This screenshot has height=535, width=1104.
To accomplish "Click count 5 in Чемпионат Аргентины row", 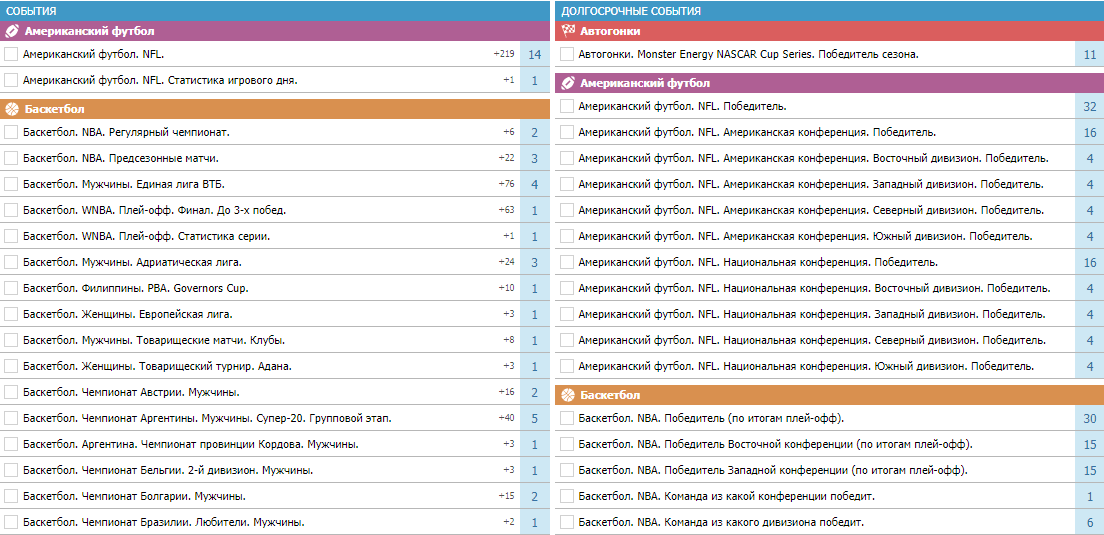I will (534, 418).
